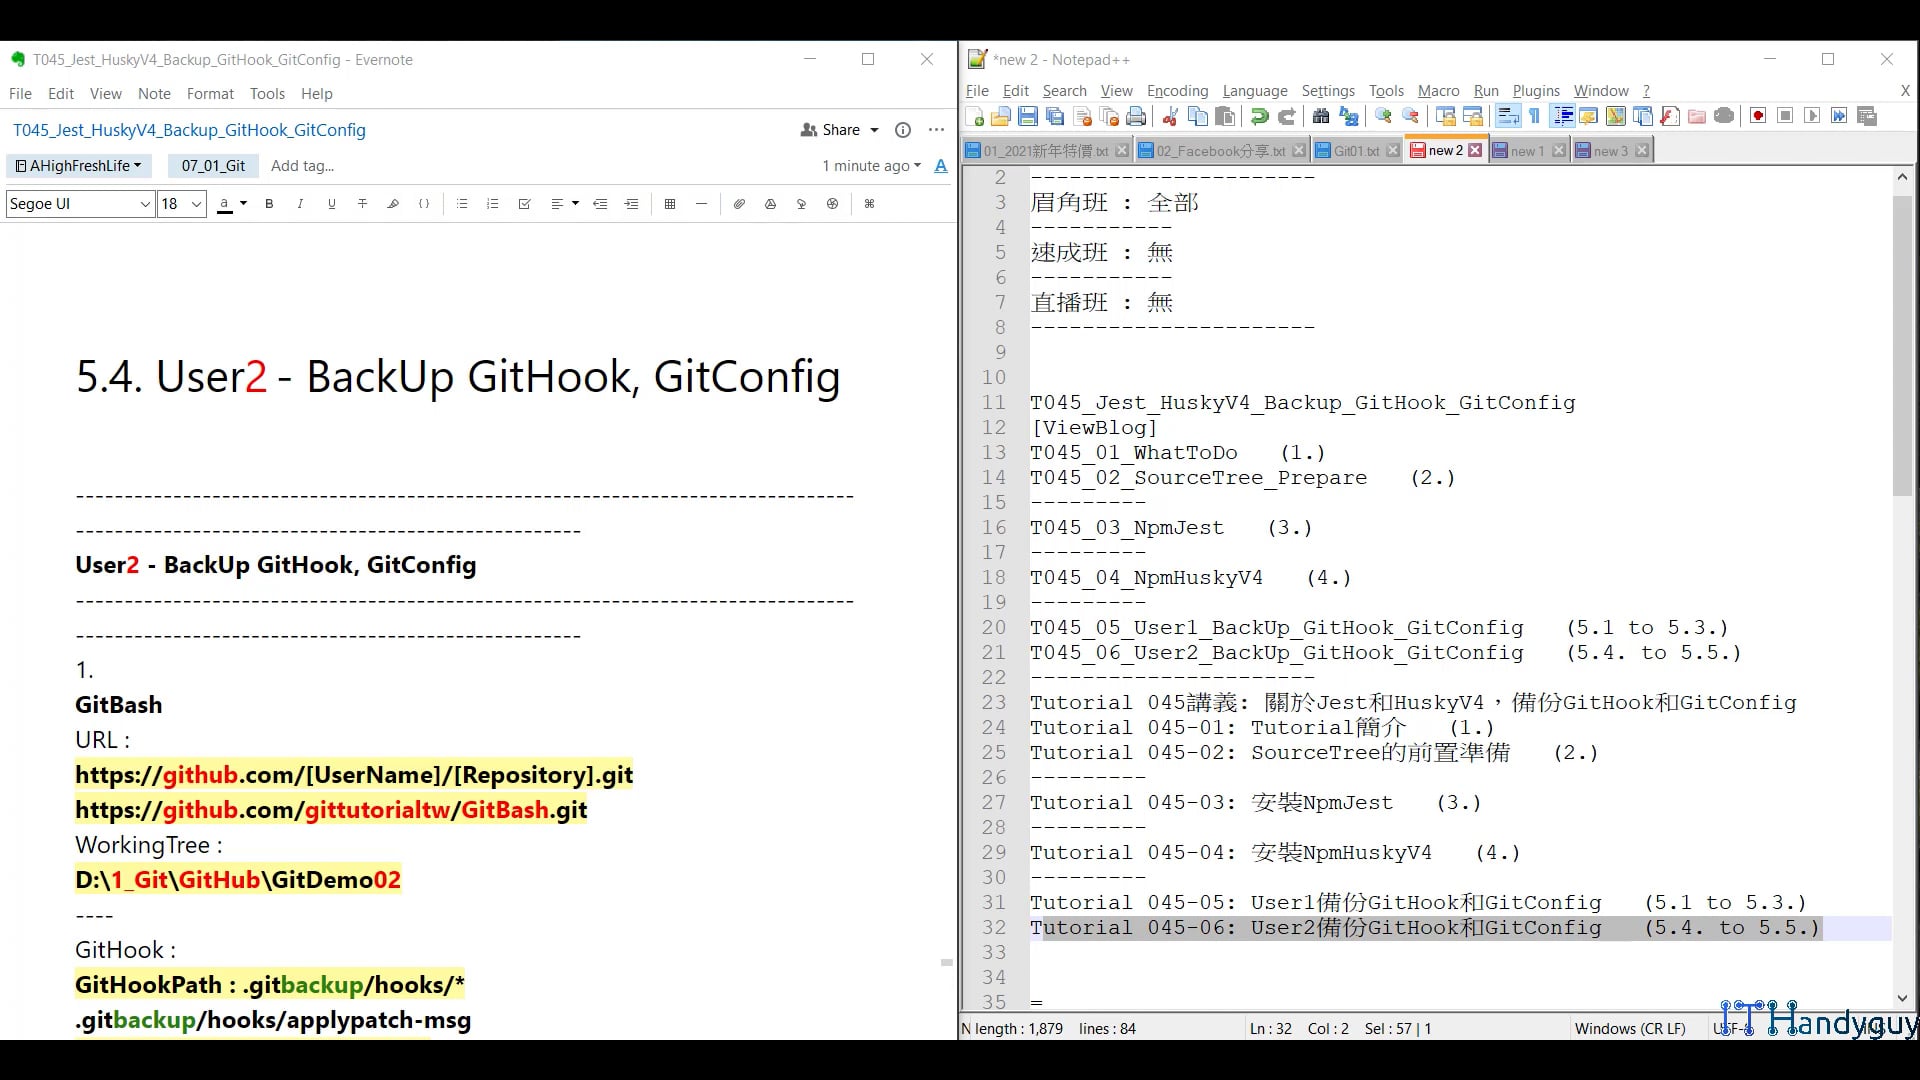Attach a file in Evernote
This screenshot has height=1080, width=1920.
pos(739,204)
